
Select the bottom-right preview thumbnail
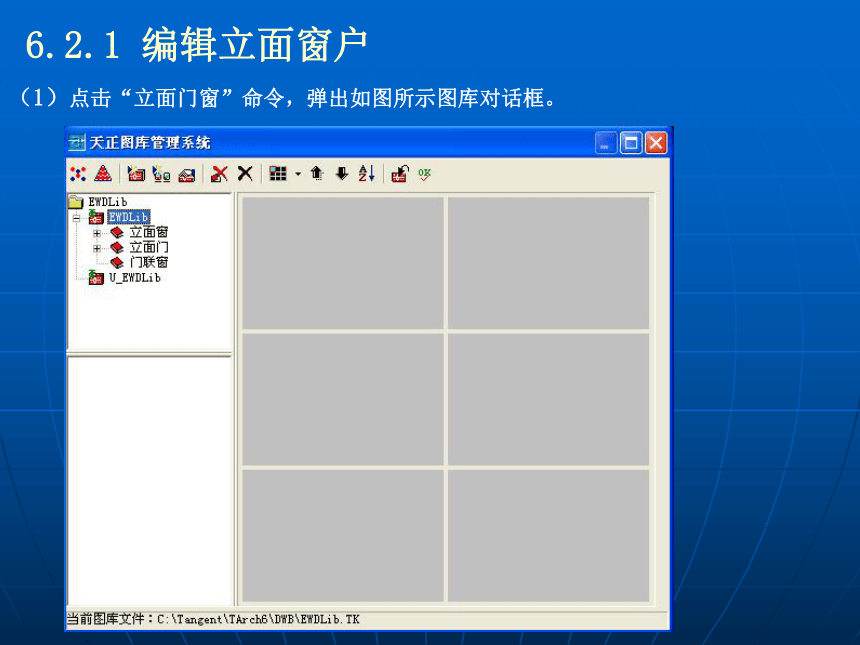point(548,536)
